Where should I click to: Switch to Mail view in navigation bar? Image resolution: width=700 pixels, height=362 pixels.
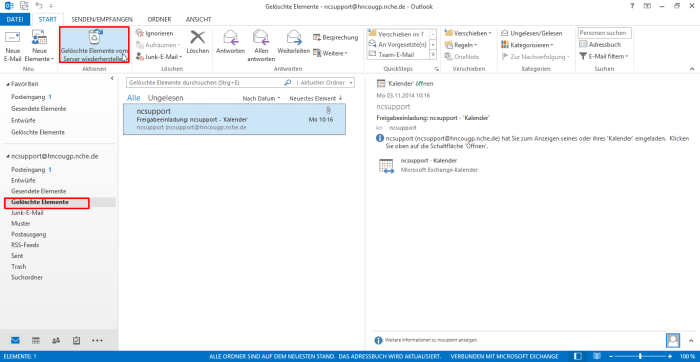(16, 341)
